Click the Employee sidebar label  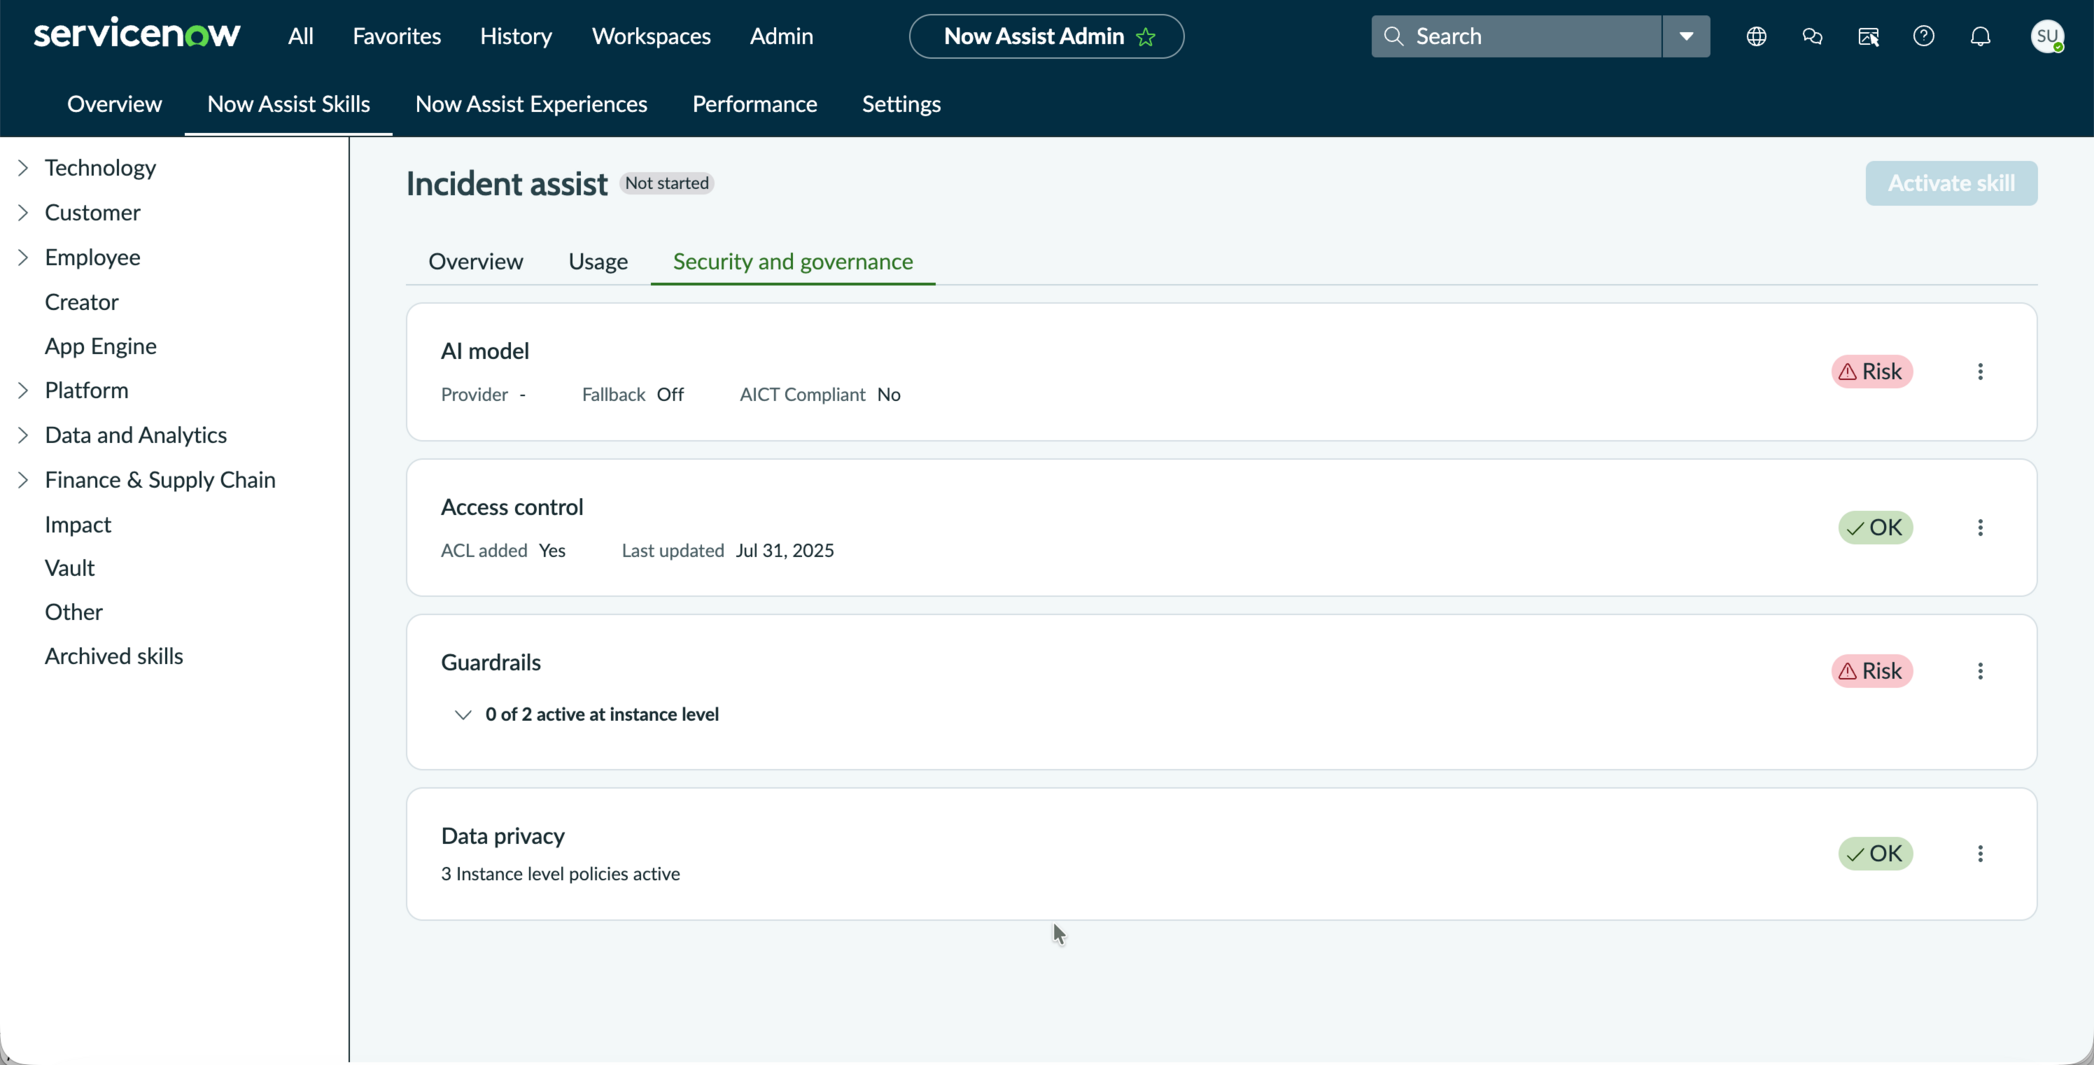pos(92,257)
